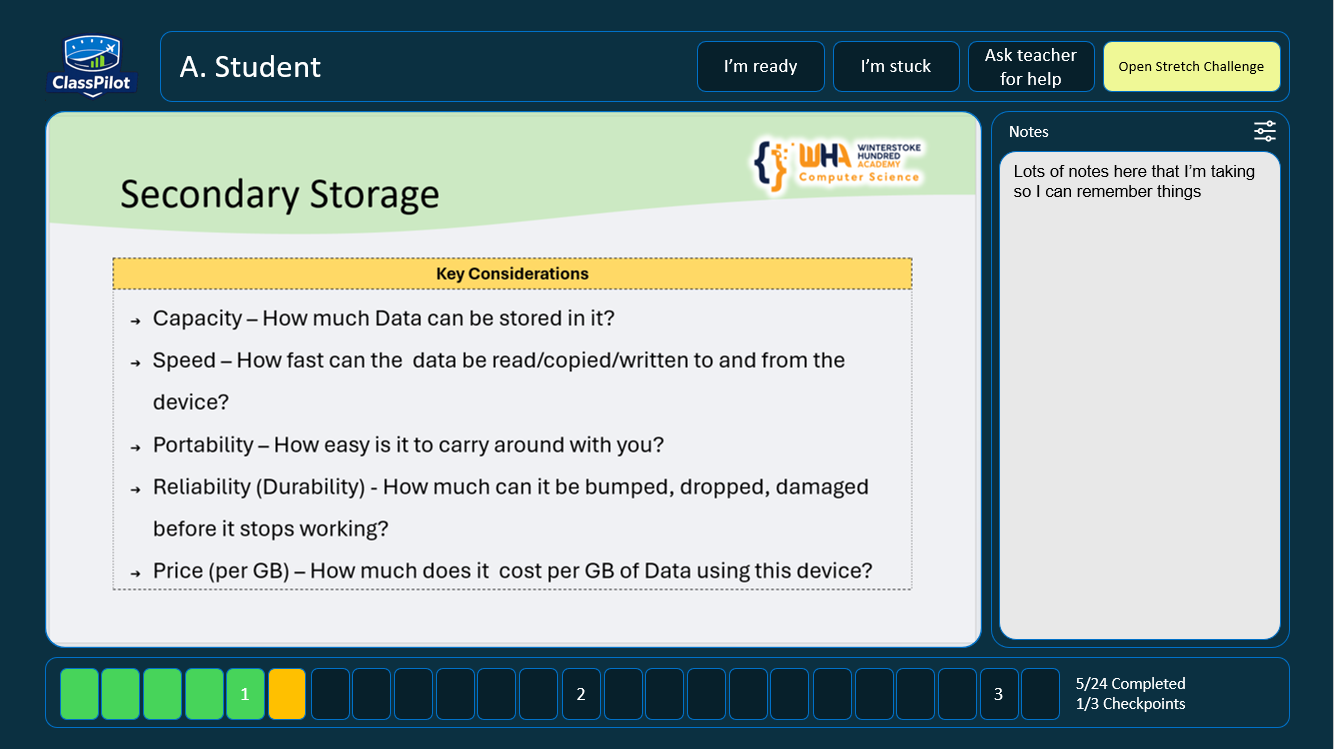Open the Stretch Challenge
This screenshot has width=1334, height=749.
[x=1191, y=67]
